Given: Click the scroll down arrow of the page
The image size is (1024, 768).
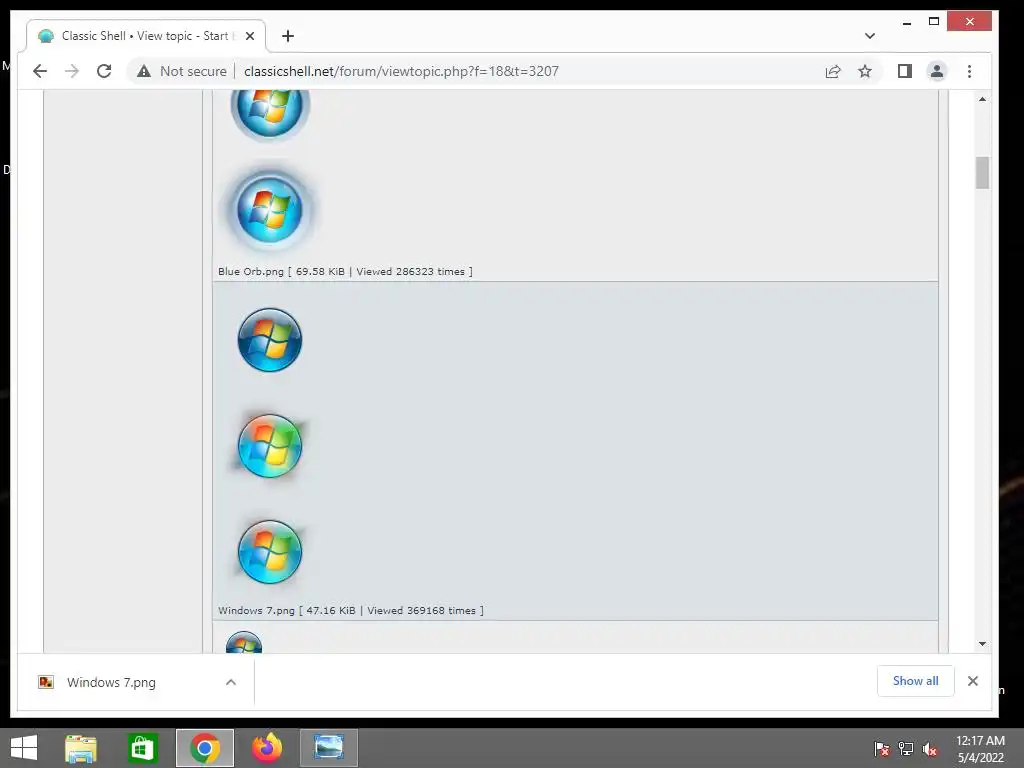Looking at the screenshot, I should point(982,644).
